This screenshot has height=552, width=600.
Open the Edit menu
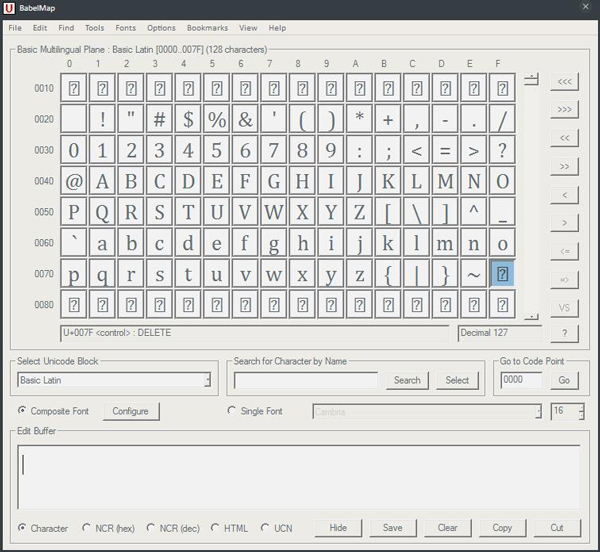pos(40,28)
